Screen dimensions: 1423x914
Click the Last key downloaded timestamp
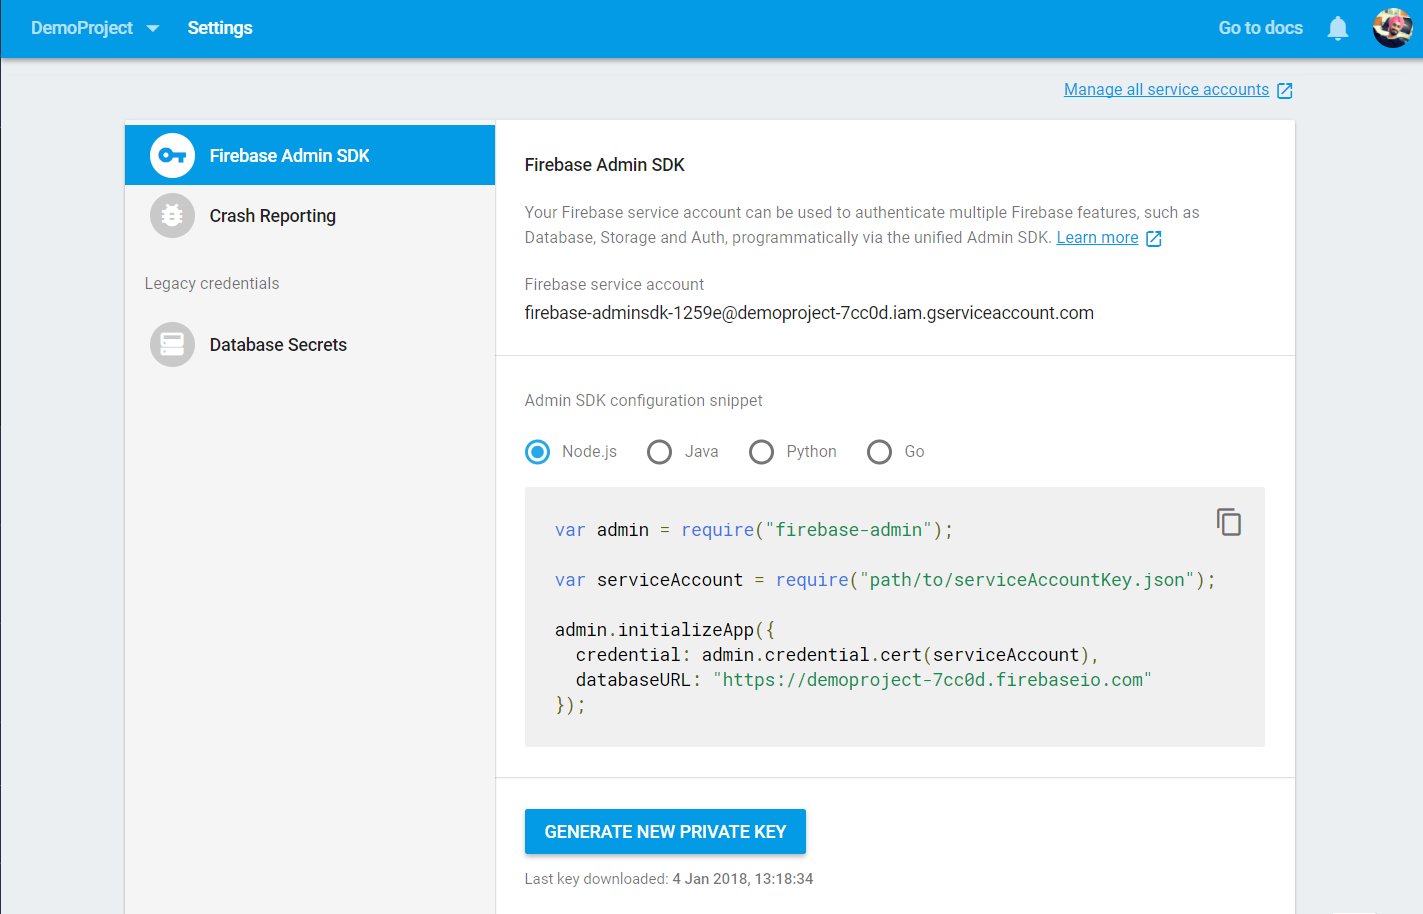click(x=743, y=879)
